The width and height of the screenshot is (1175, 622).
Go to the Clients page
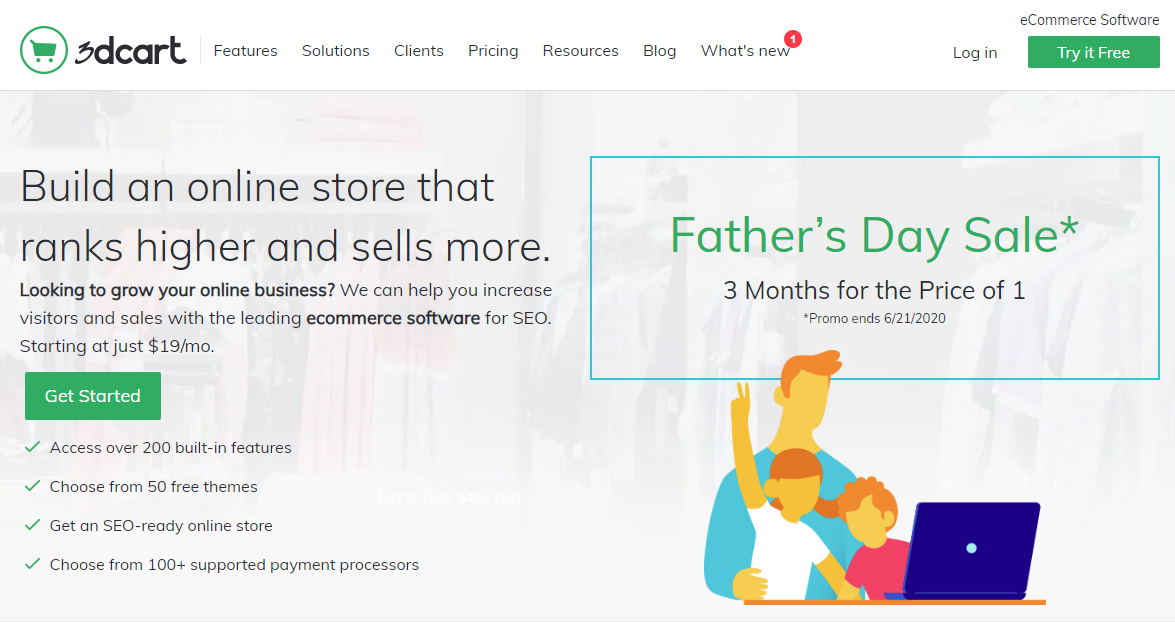click(x=419, y=51)
